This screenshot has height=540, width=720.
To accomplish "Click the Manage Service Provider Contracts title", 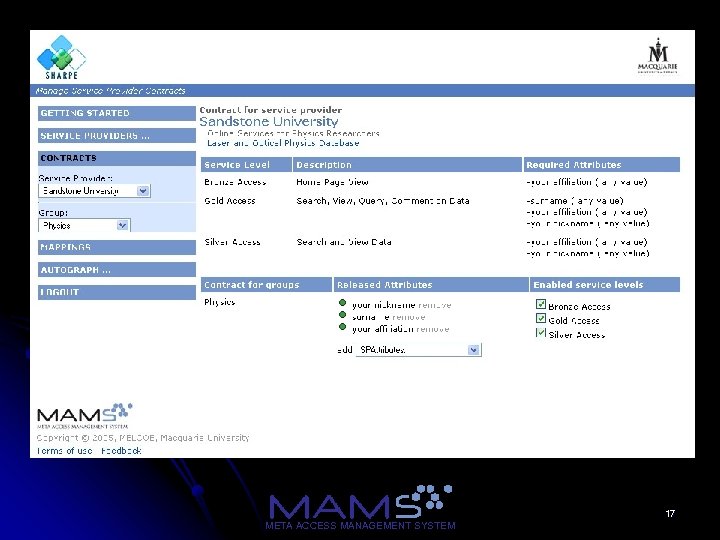I will 110,91.
